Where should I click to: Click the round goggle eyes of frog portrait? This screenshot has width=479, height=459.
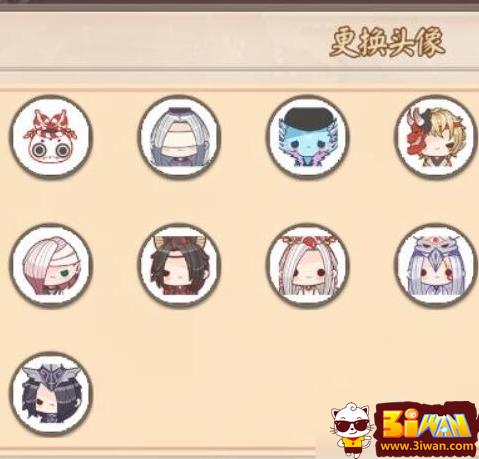pos(51,151)
